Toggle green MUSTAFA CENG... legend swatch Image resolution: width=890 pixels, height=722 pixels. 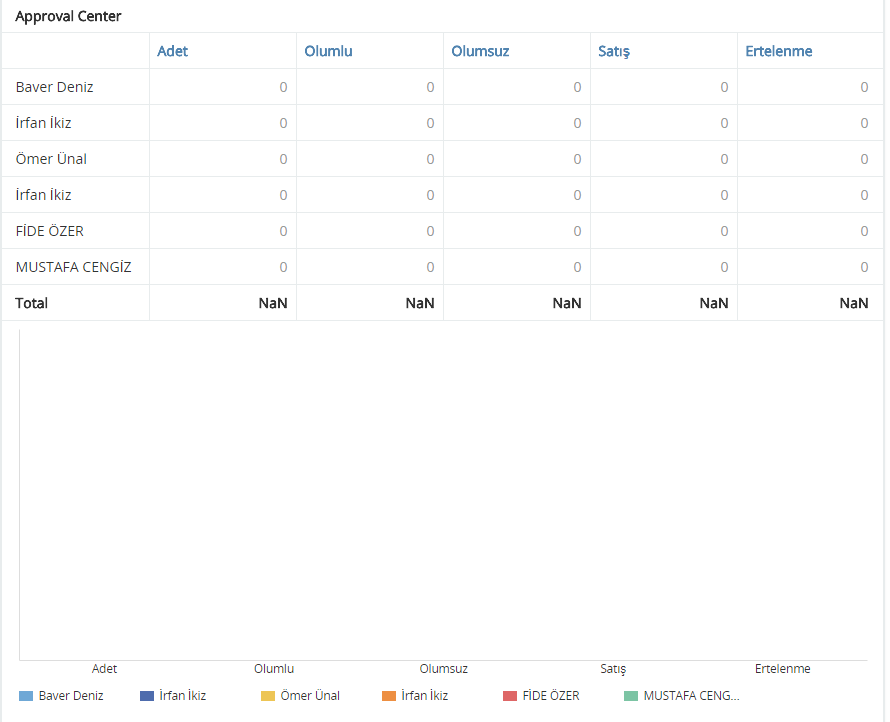[631, 696]
